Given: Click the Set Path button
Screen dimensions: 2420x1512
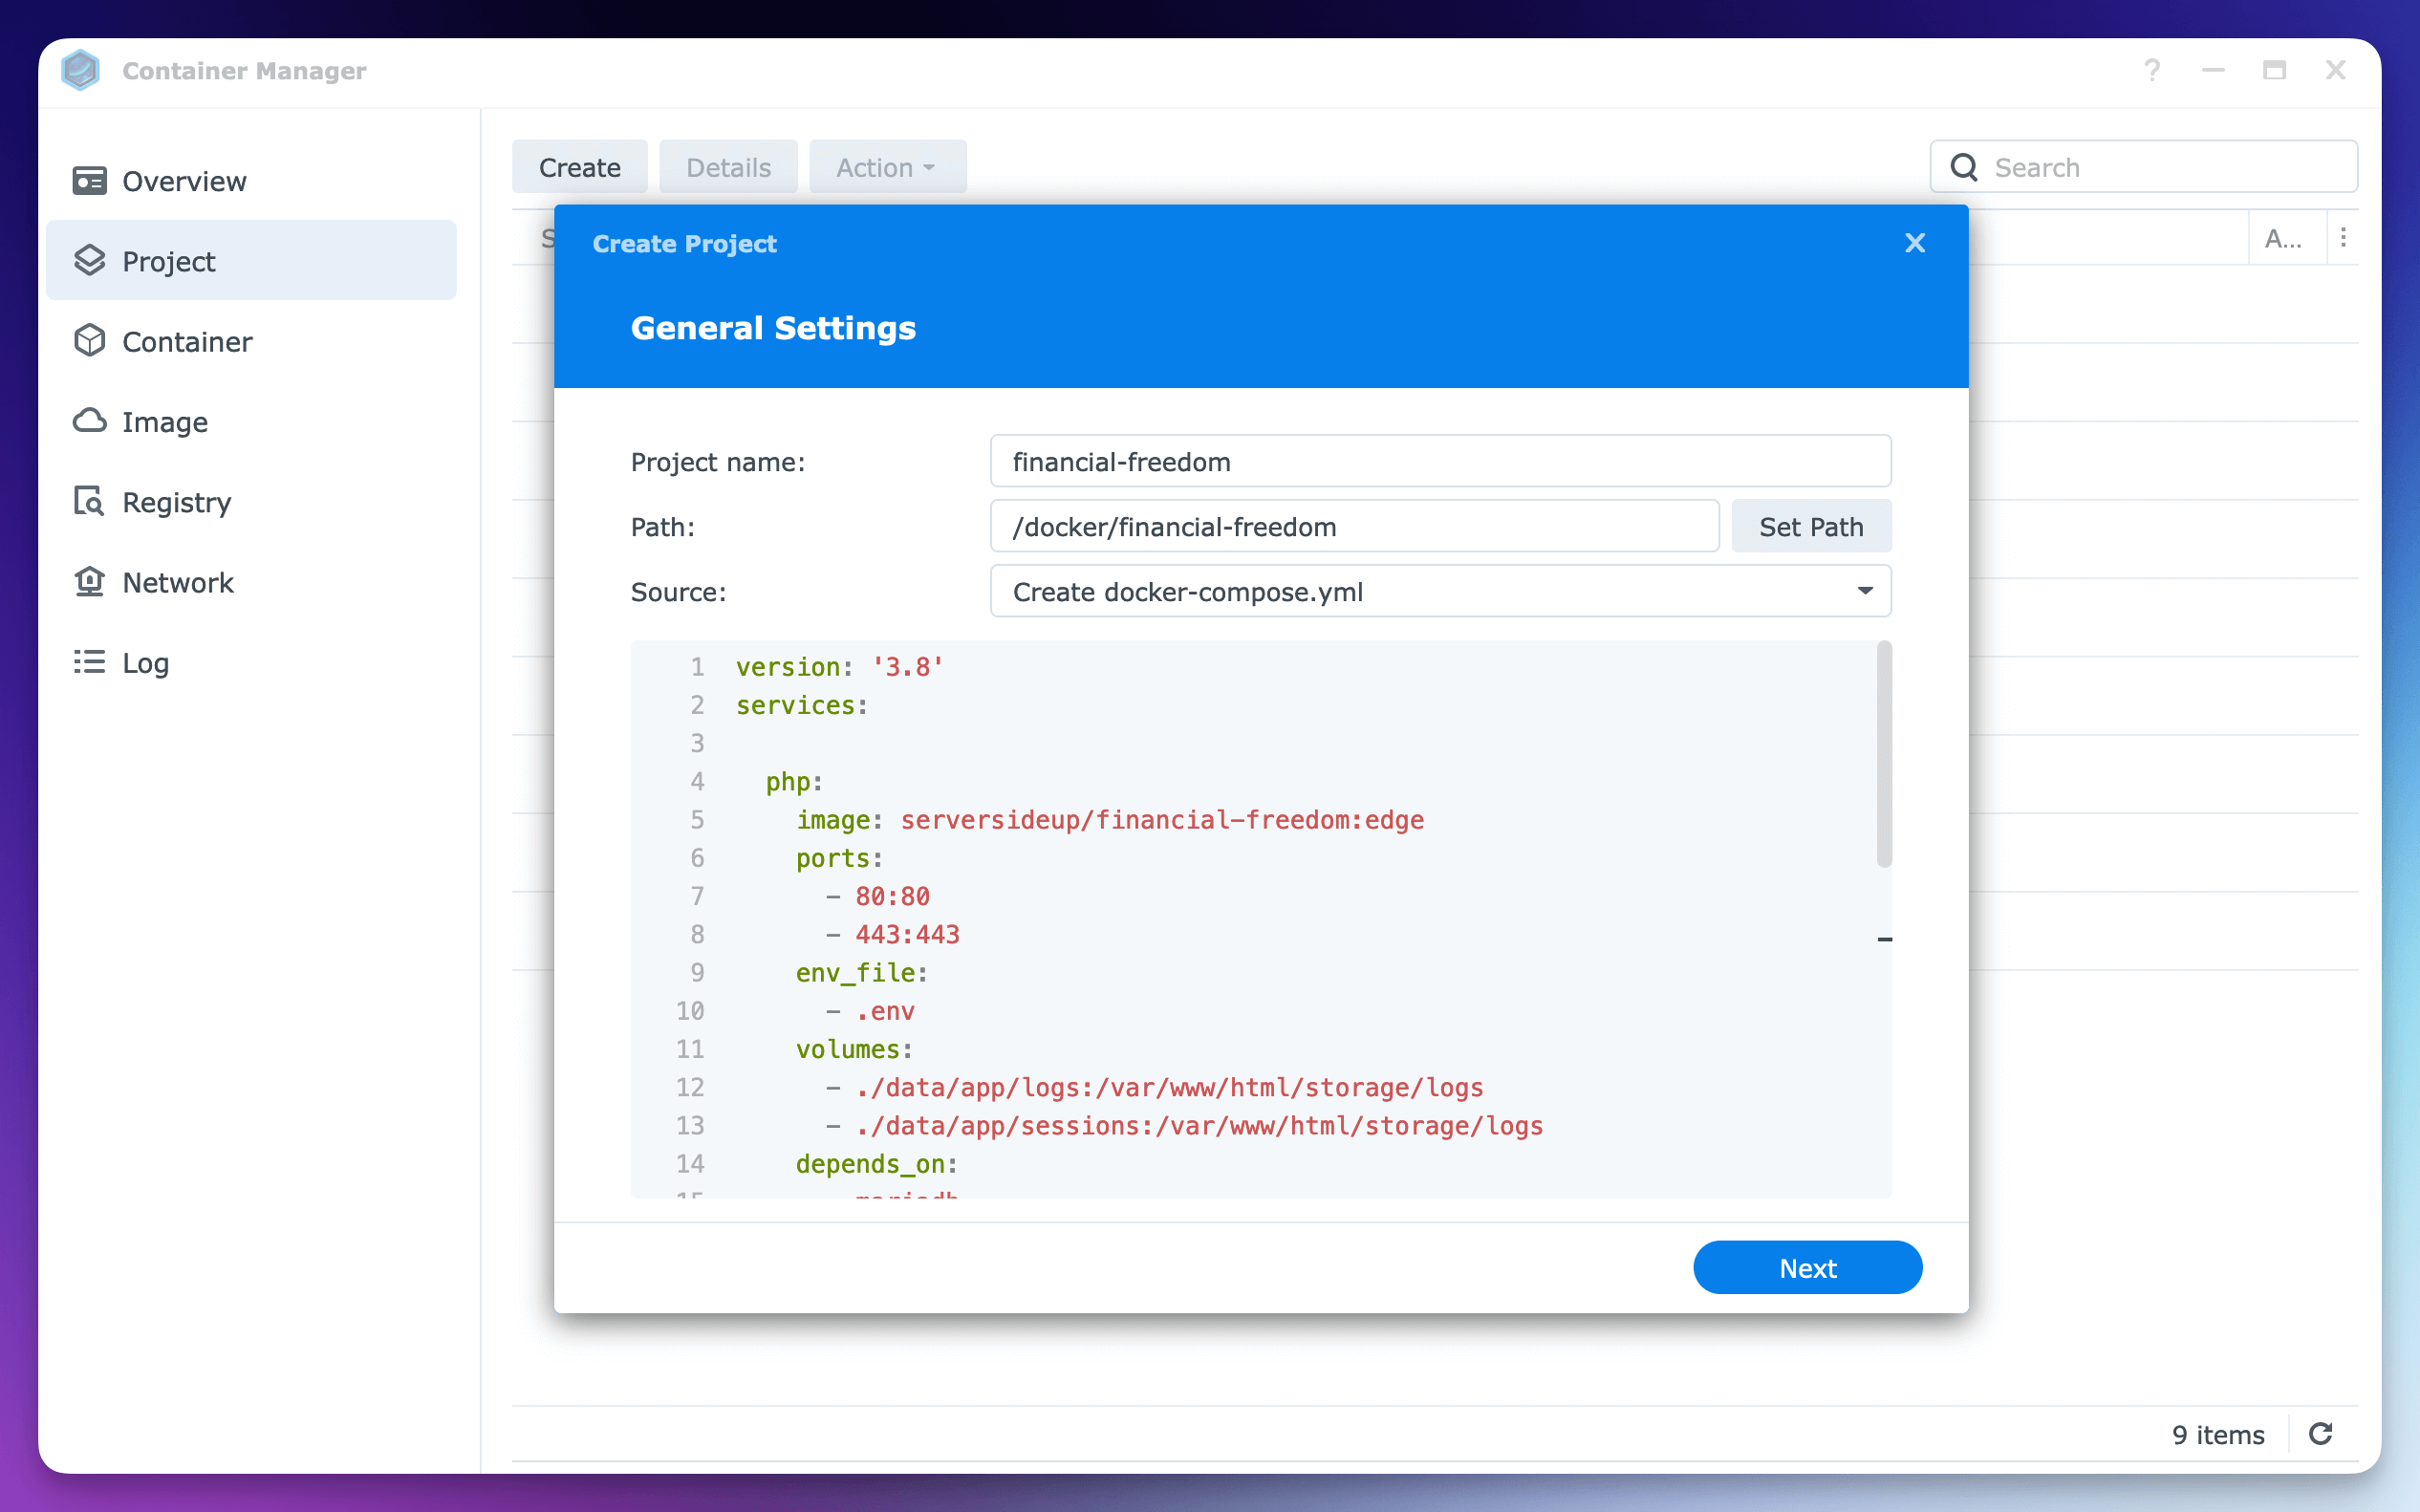Looking at the screenshot, I should (1812, 526).
